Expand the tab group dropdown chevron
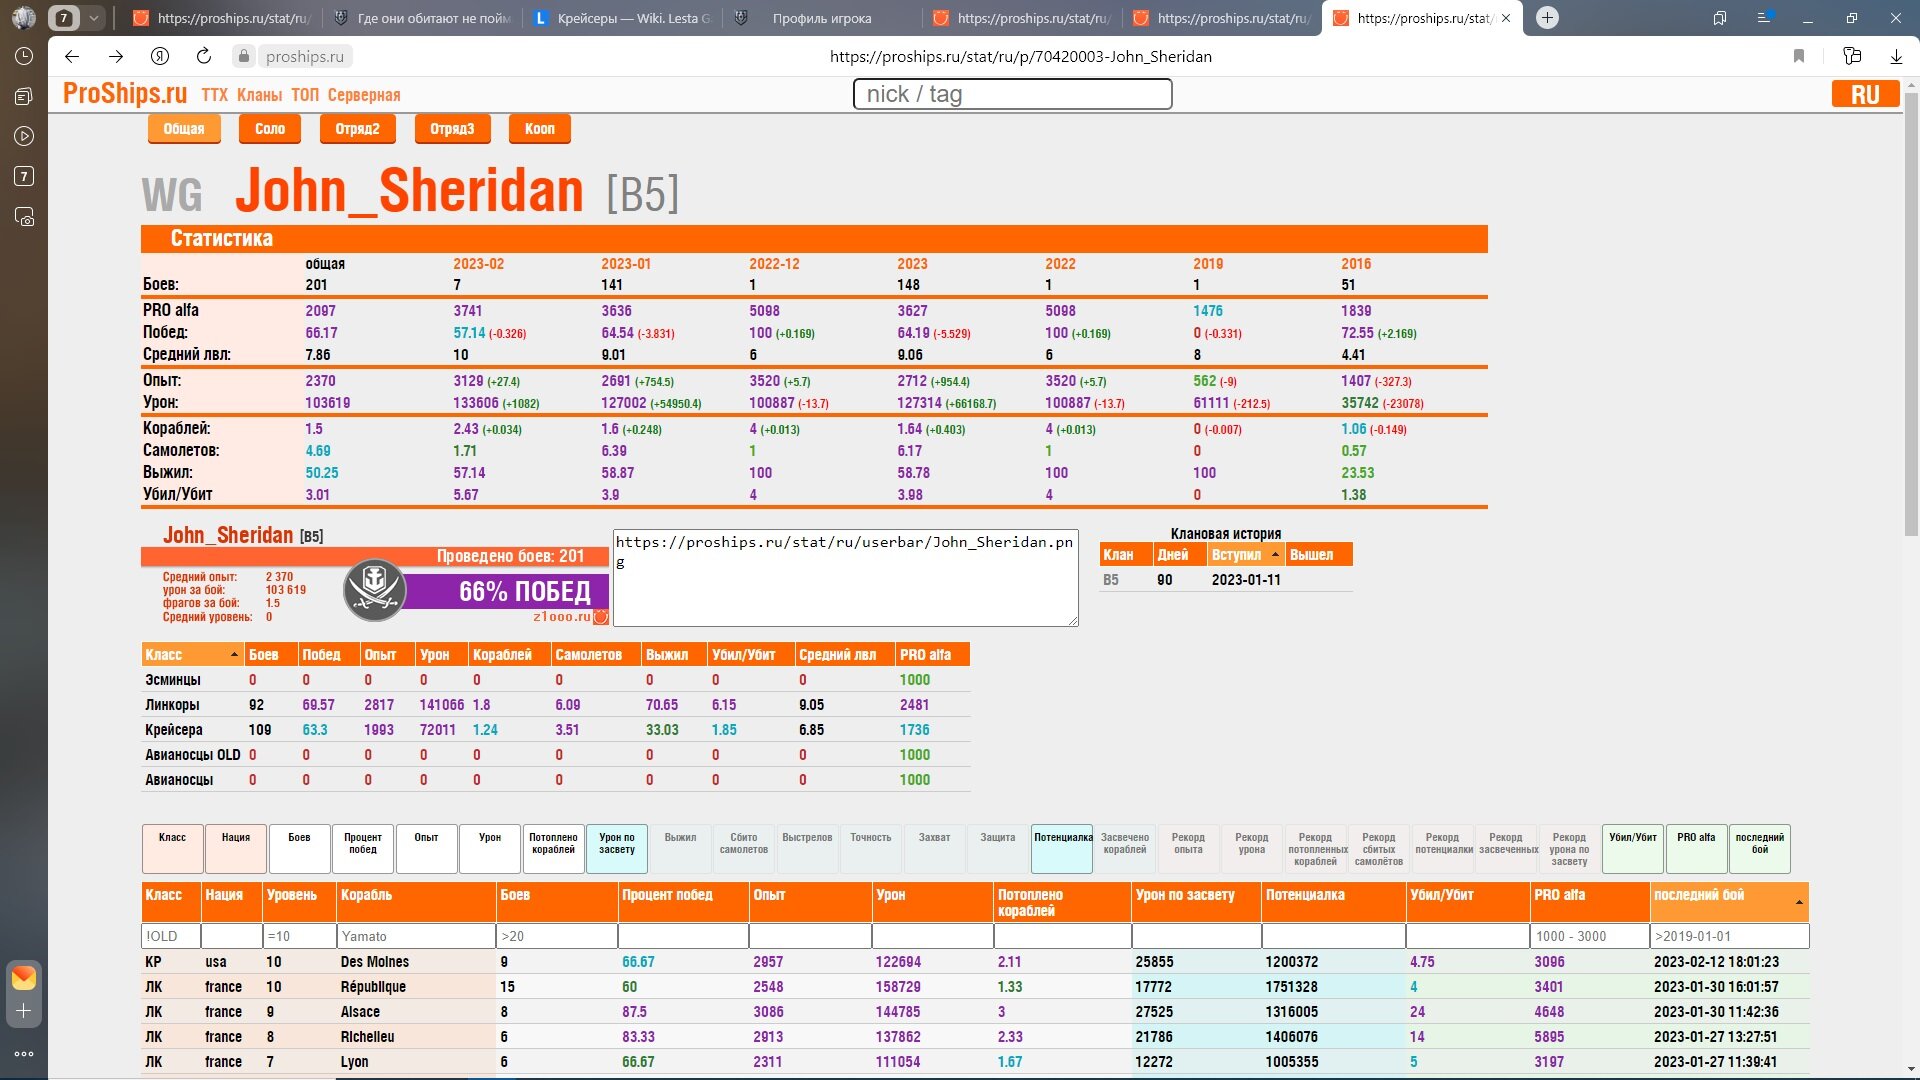Screen dimensions: 1920x1080 click(93, 18)
